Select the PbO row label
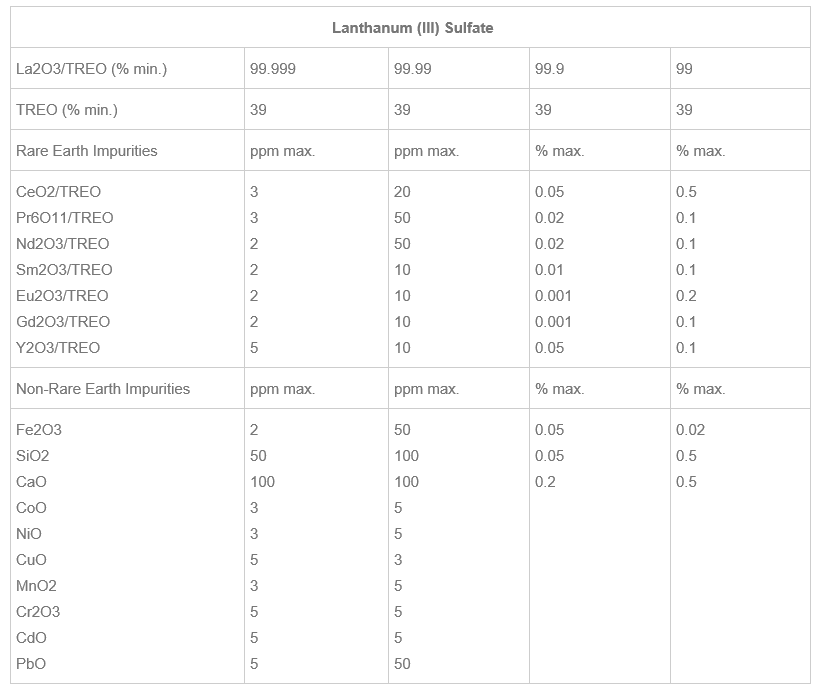821x700 pixels. coord(31,664)
